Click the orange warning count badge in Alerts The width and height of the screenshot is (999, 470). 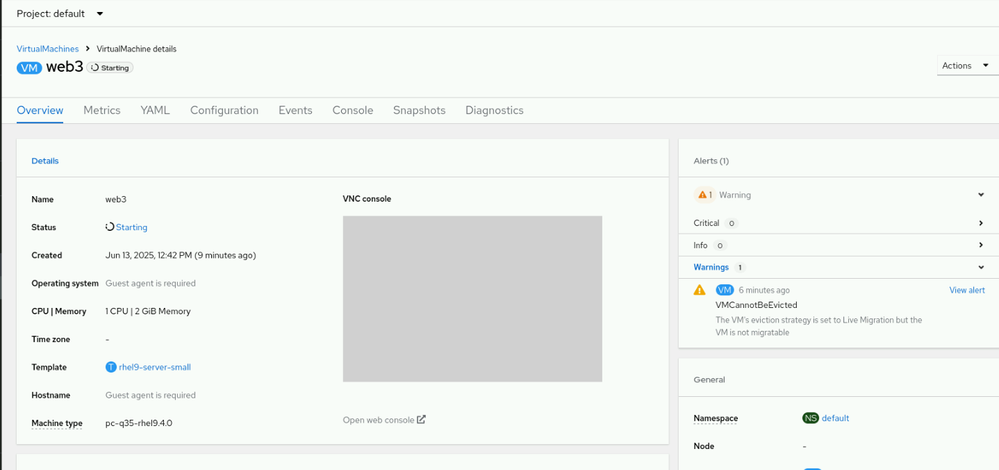click(705, 195)
